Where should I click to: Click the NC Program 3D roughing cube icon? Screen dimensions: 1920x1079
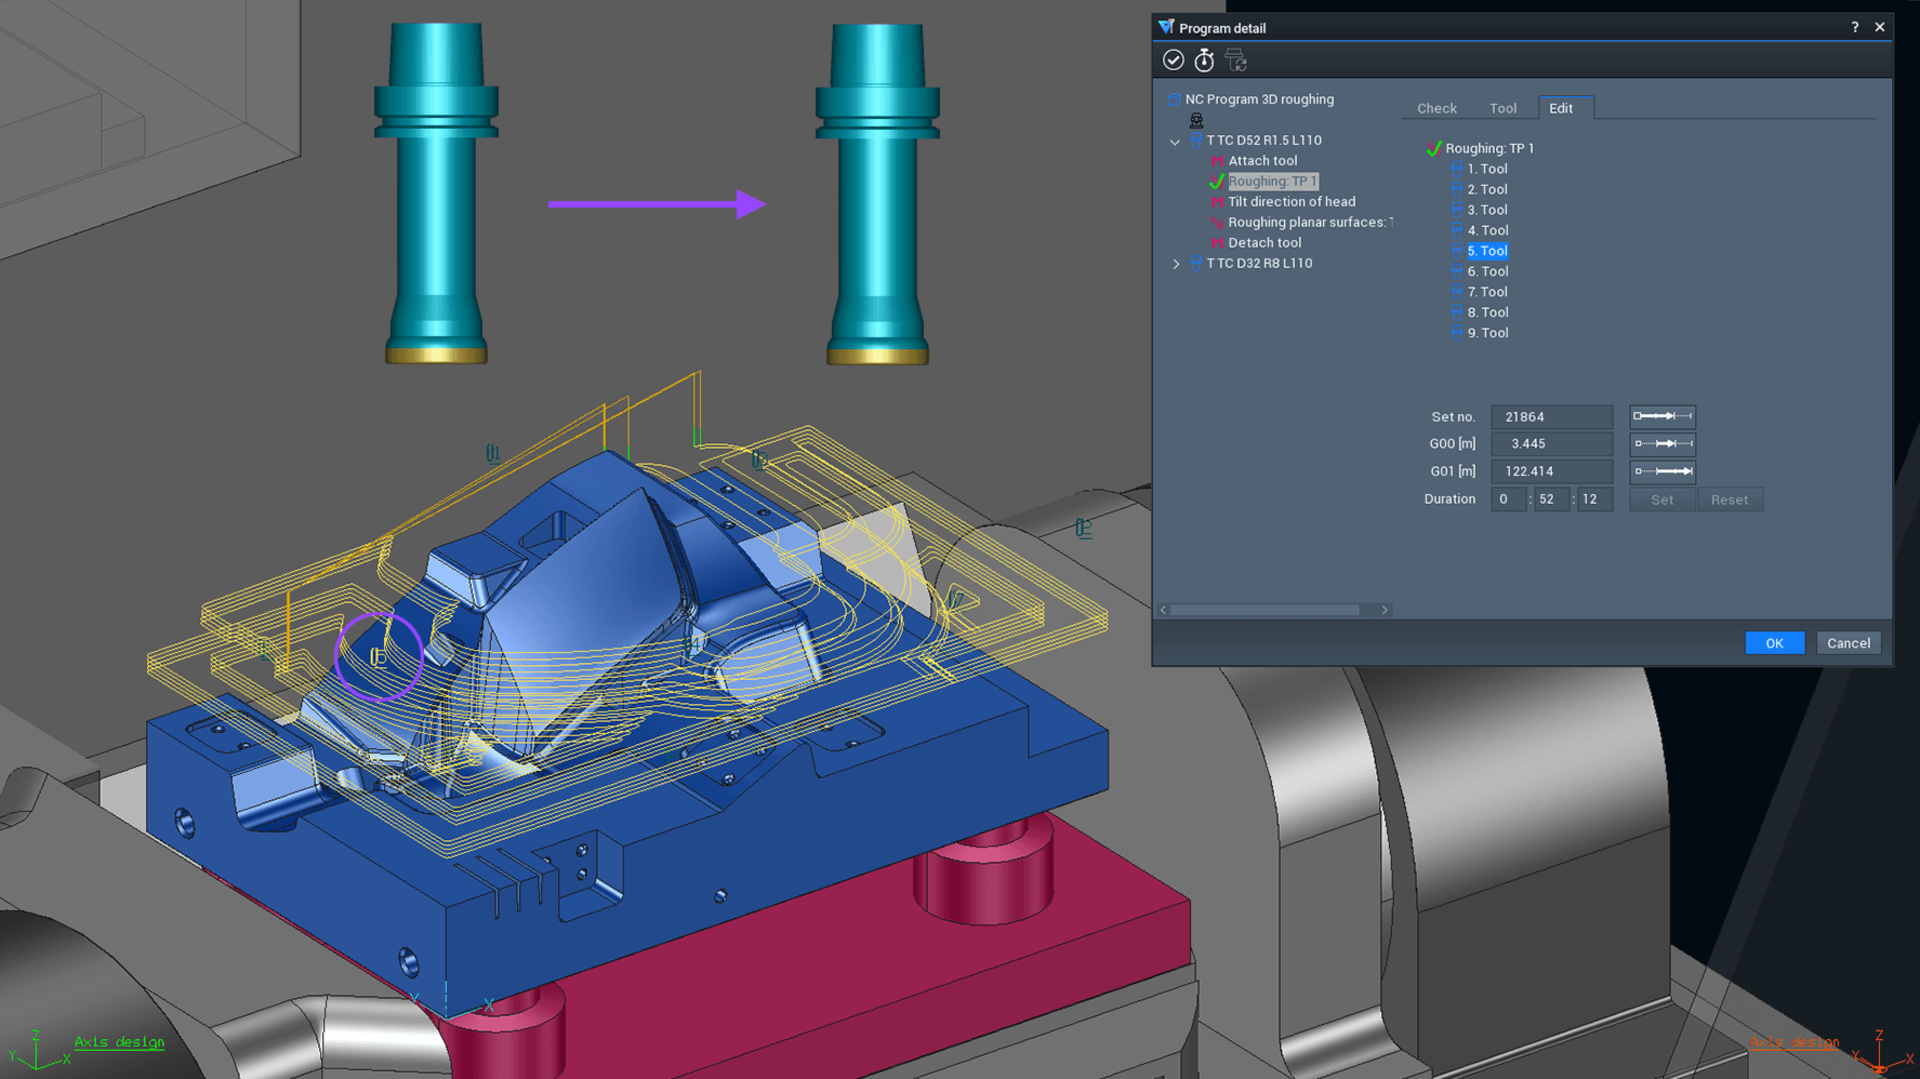pos(1174,99)
